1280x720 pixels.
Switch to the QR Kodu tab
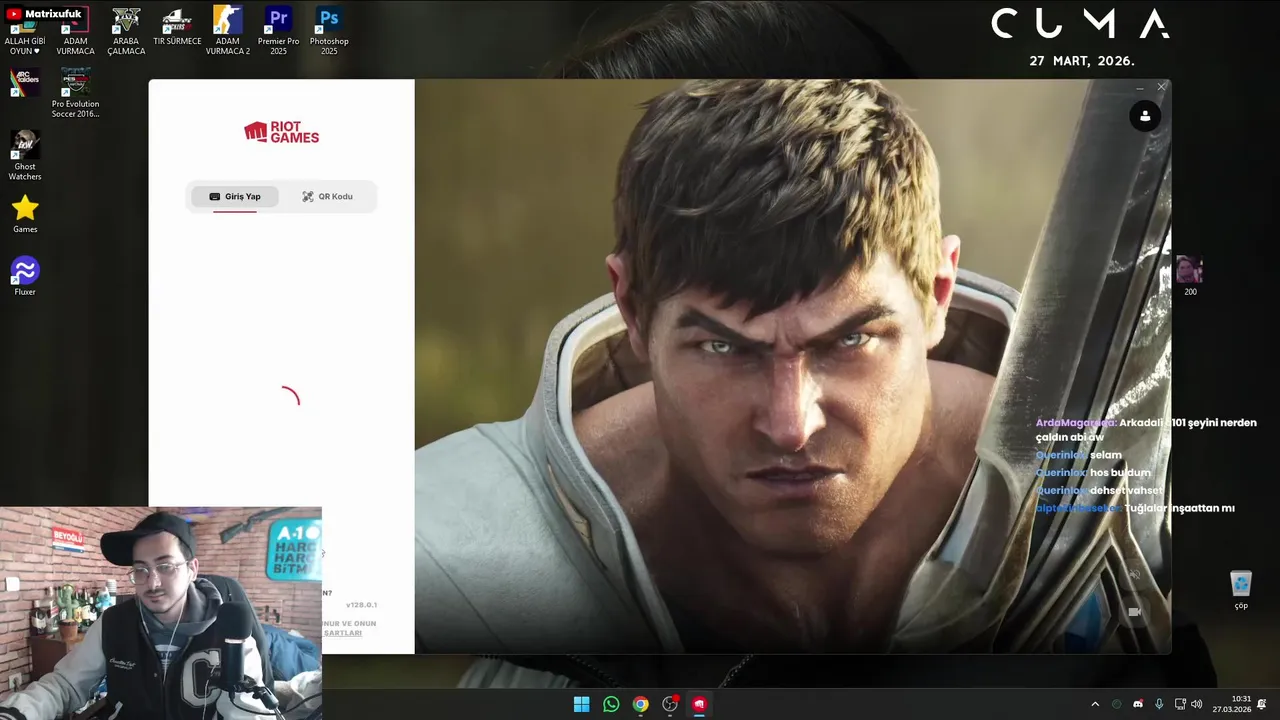coord(328,197)
